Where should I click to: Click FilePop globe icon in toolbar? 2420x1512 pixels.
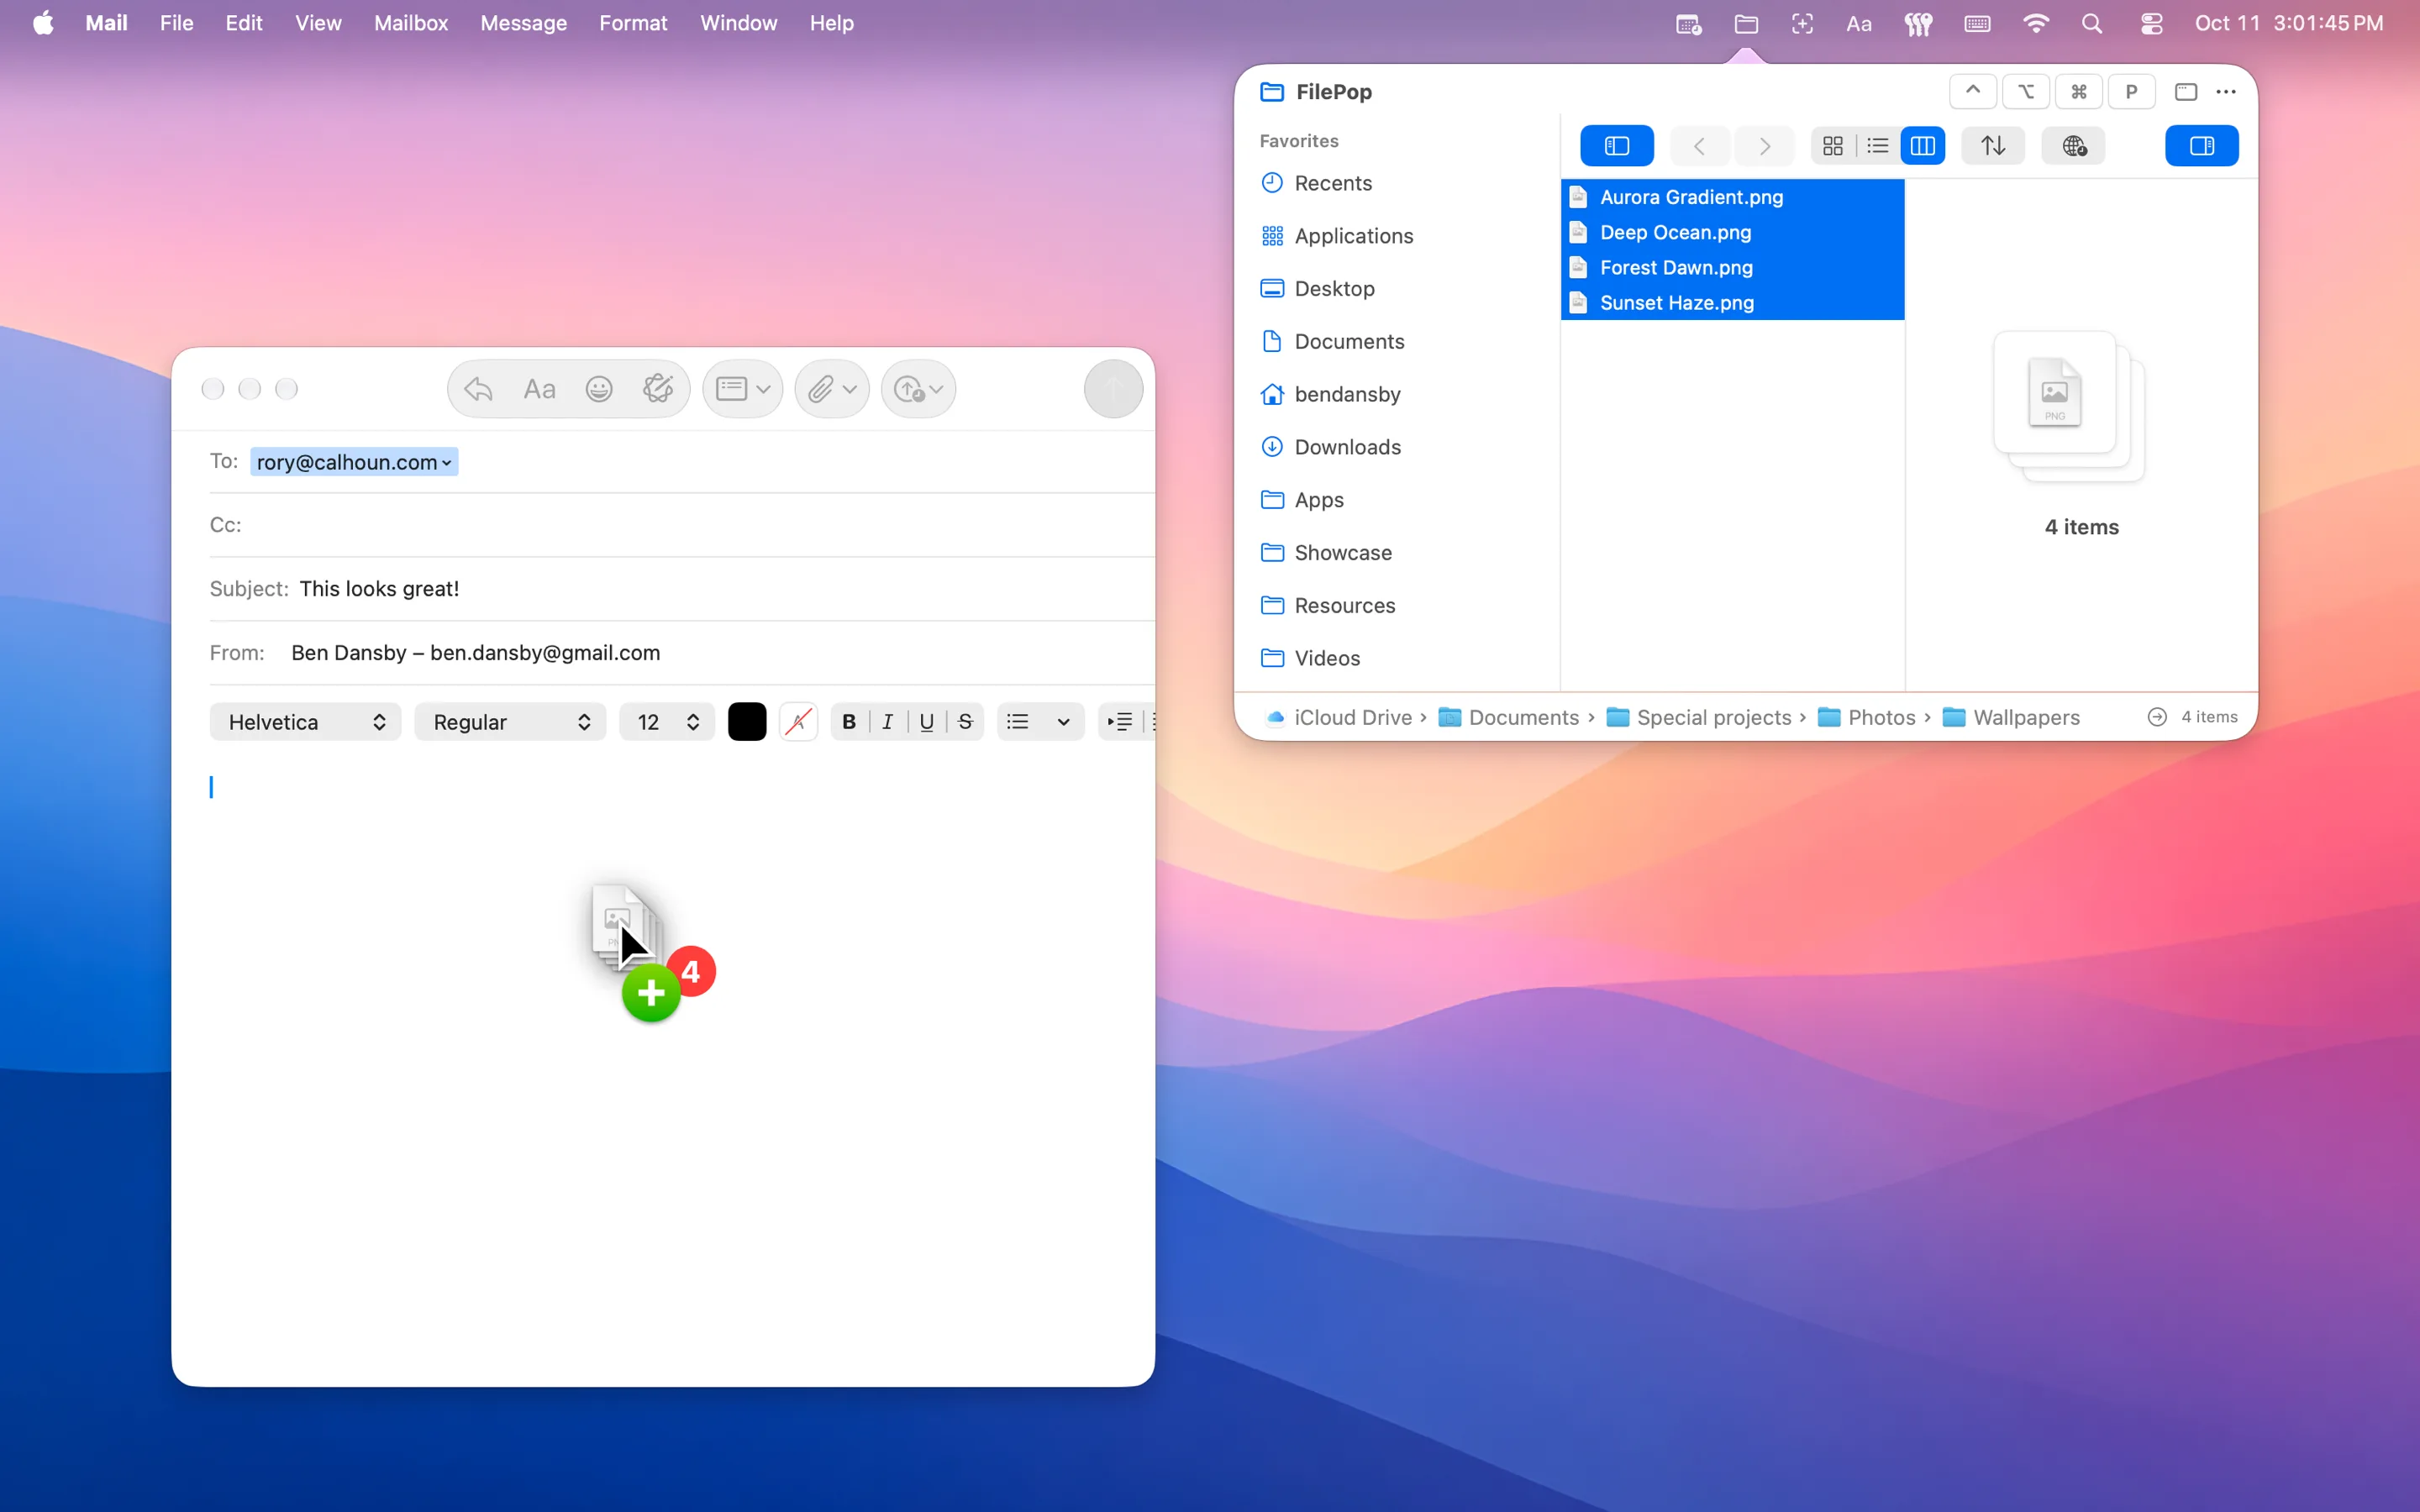pos(2073,146)
